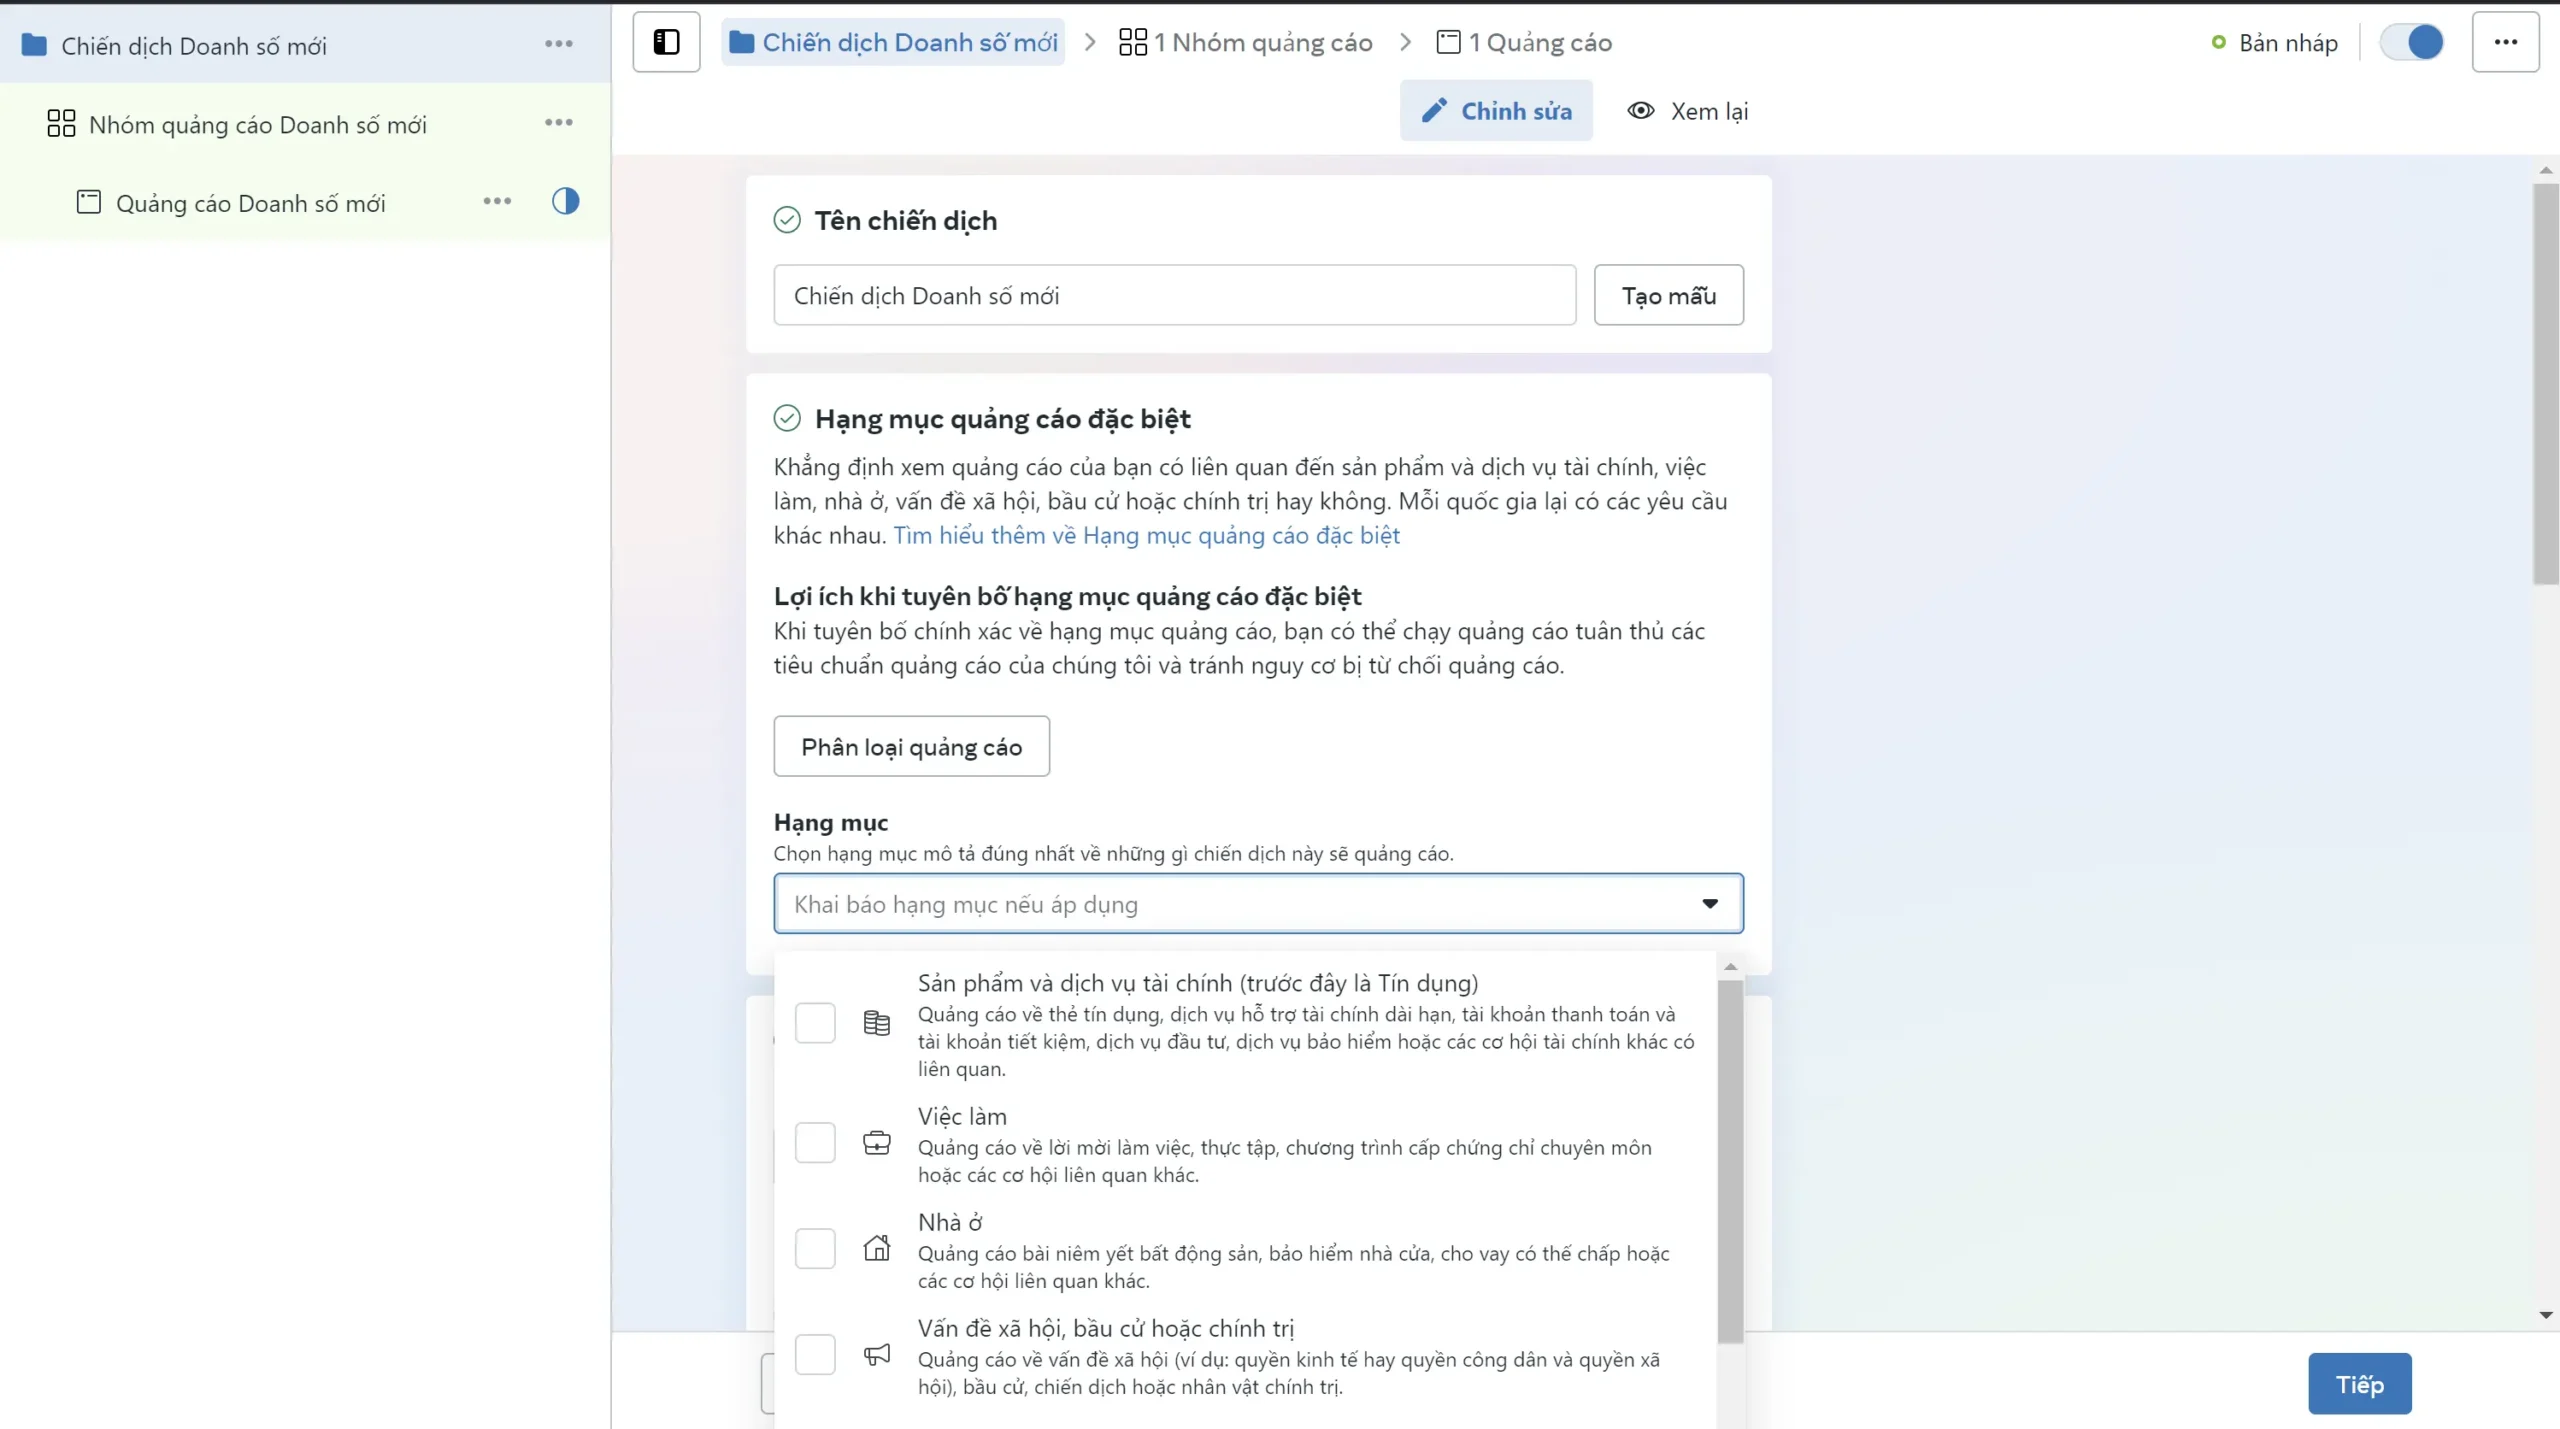Image resolution: width=2560 pixels, height=1429 pixels.
Task: Toggle the campaign on/off switch
Action: coord(2411,42)
